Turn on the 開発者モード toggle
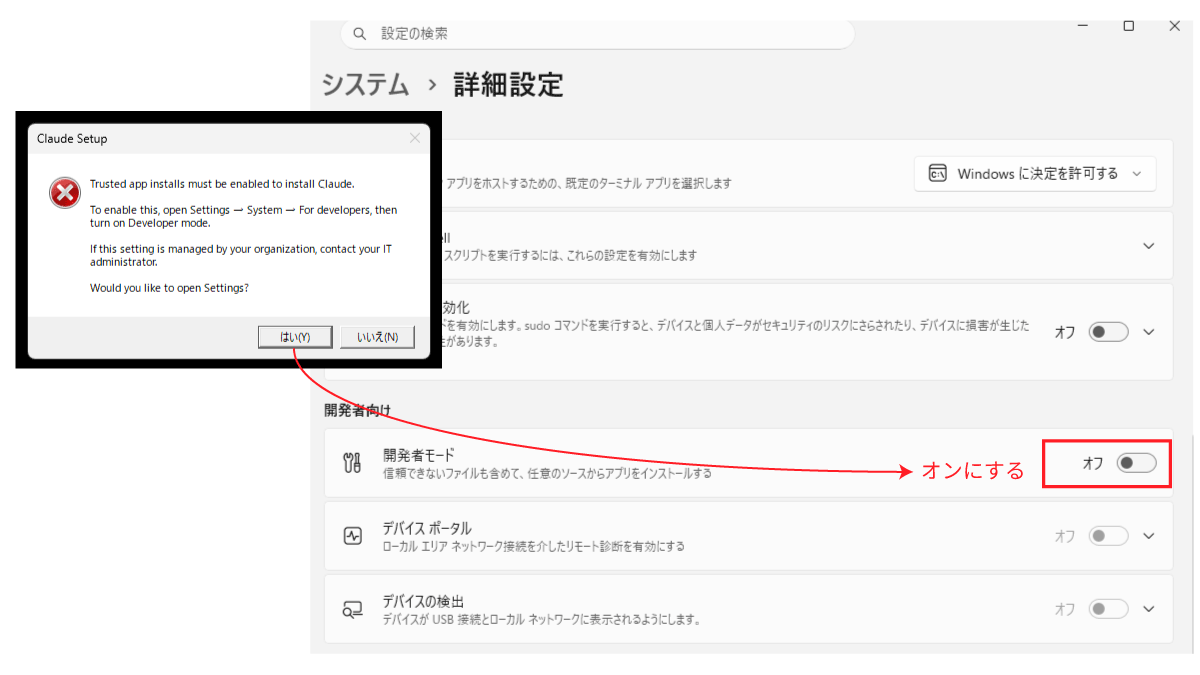Screen dimensions: 1200x675 [1136, 463]
